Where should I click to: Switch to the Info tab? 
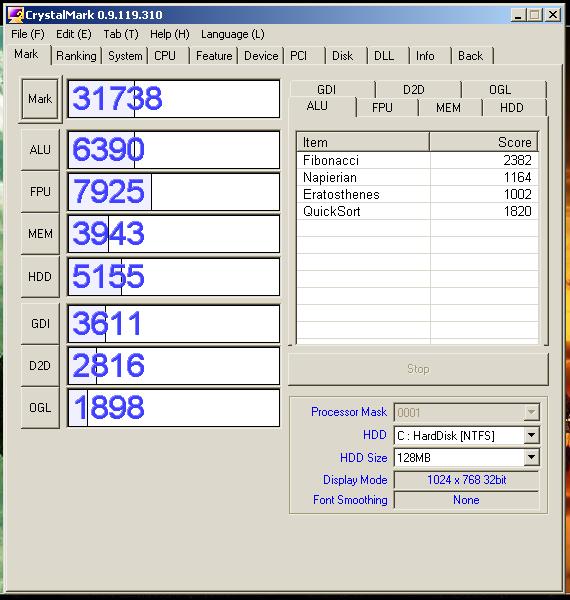[x=431, y=56]
